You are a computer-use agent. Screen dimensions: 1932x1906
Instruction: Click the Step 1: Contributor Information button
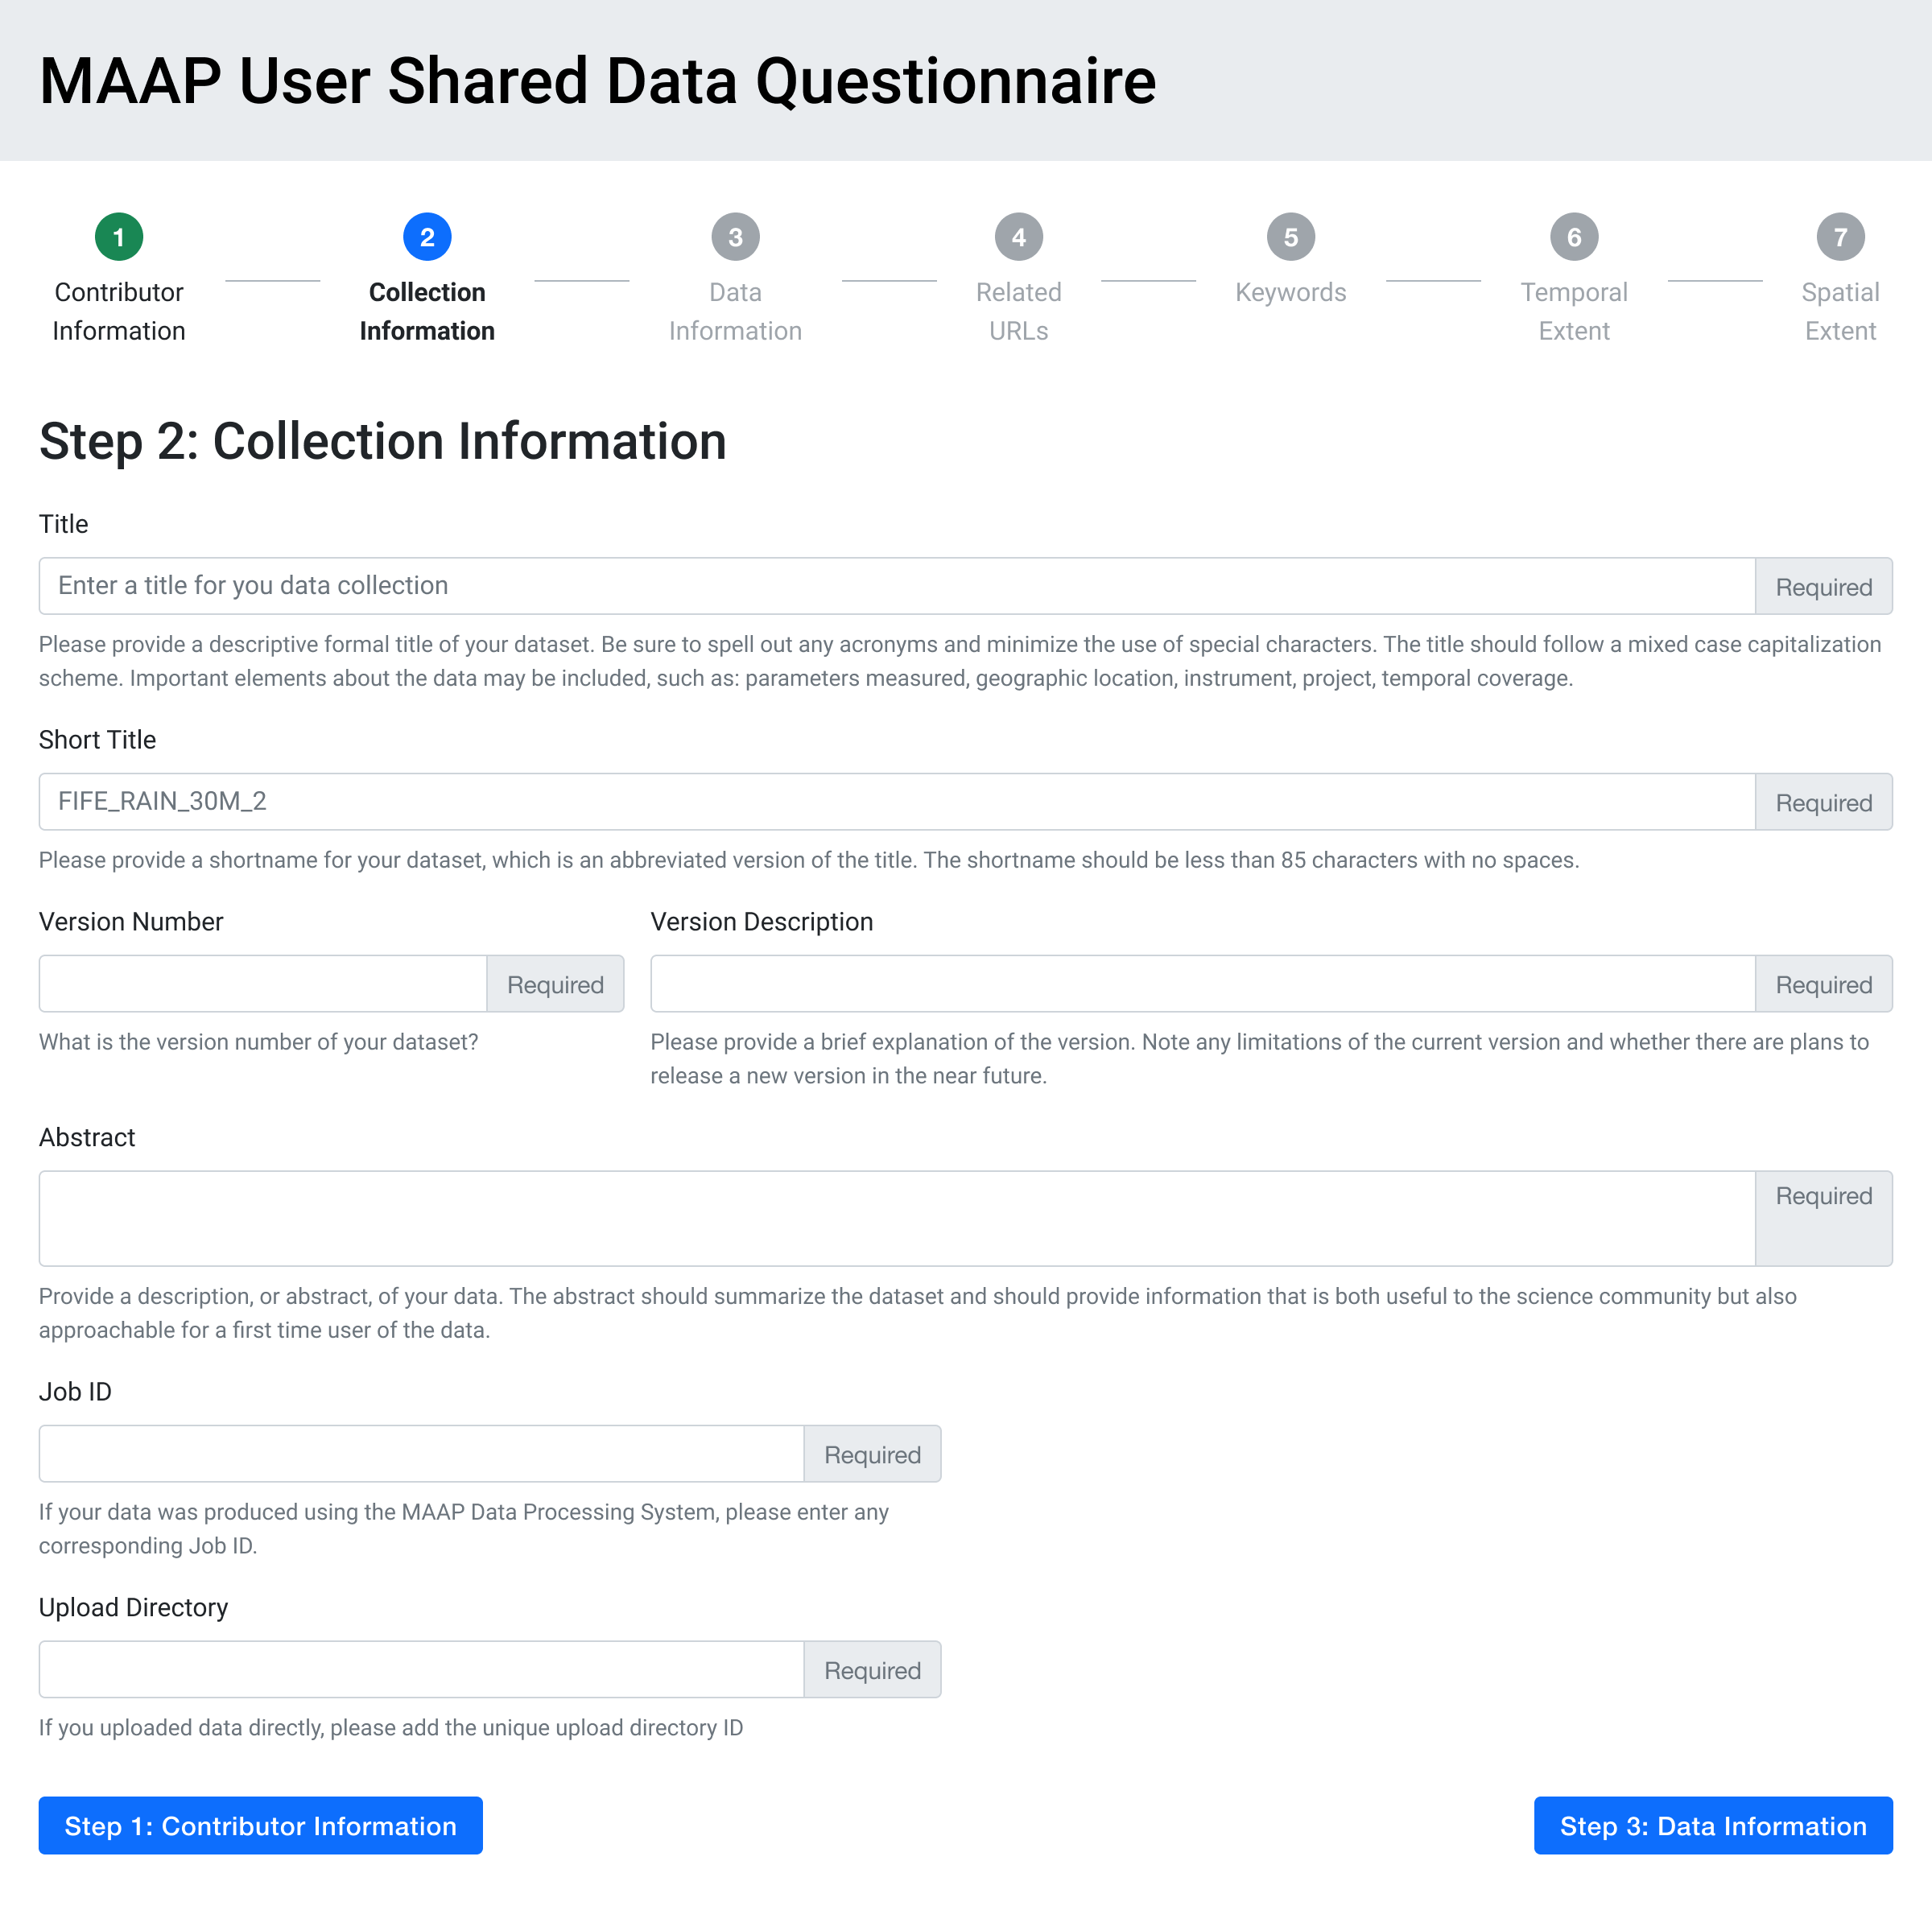[260, 1825]
